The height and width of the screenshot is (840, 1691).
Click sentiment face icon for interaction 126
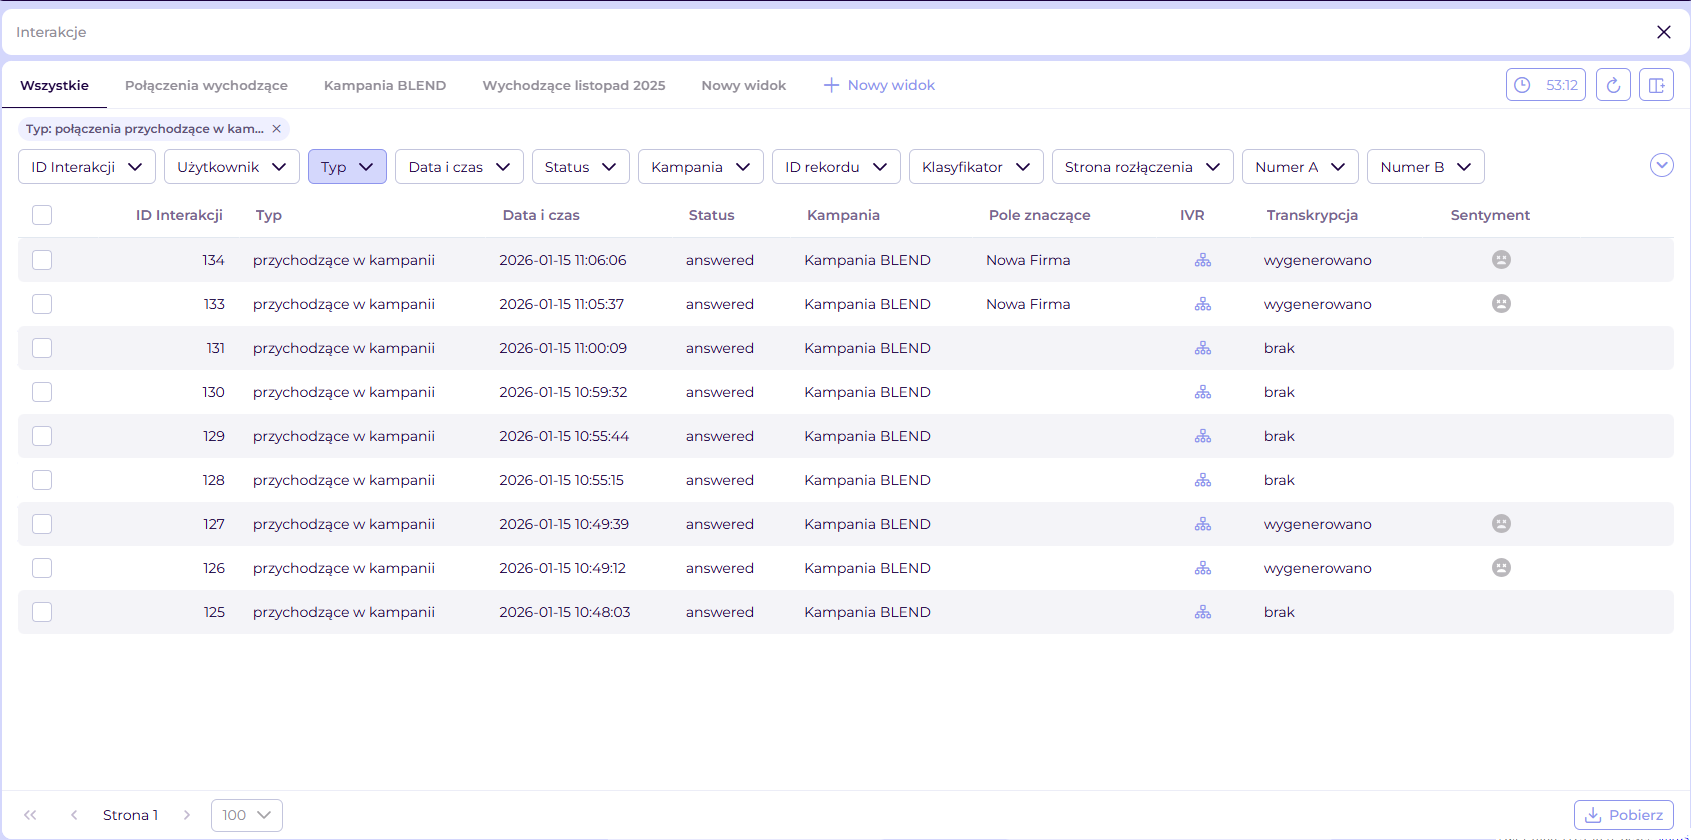click(1500, 568)
